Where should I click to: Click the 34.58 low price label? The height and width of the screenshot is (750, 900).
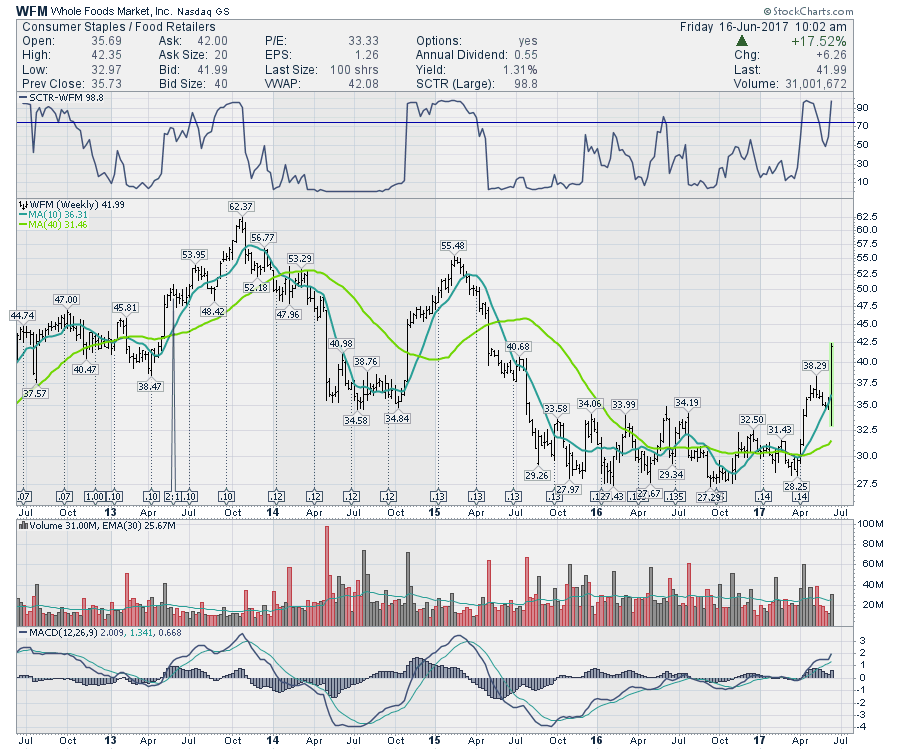[x=356, y=421]
